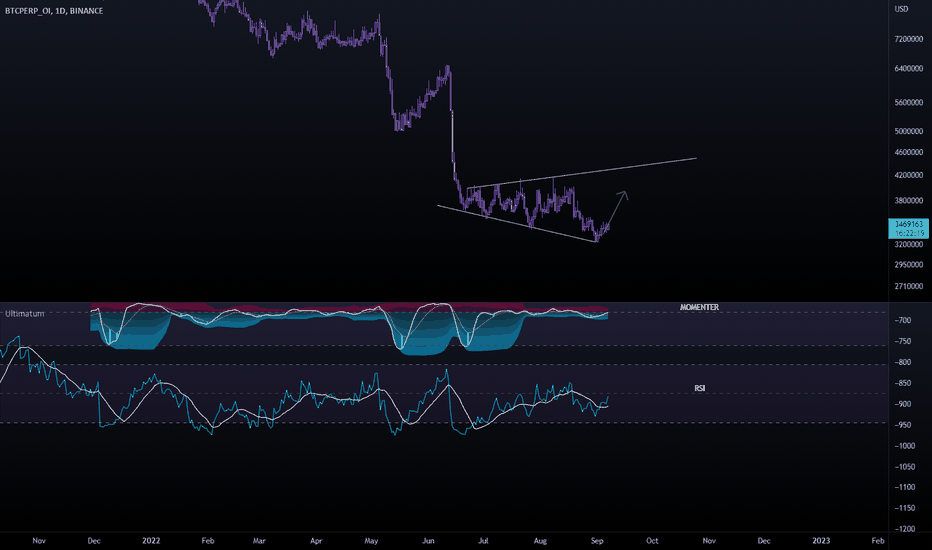Select the upper rising trendline drawing
This screenshot has height=550, width=932.
pos(581,173)
